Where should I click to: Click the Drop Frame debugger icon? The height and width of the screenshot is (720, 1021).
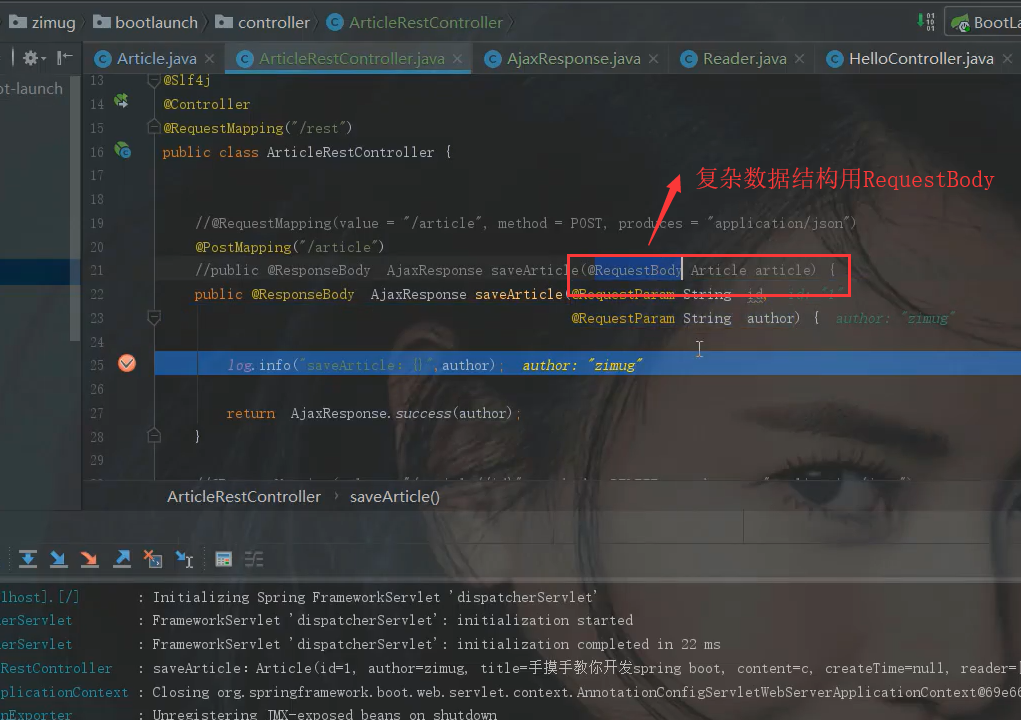point(153,559)
